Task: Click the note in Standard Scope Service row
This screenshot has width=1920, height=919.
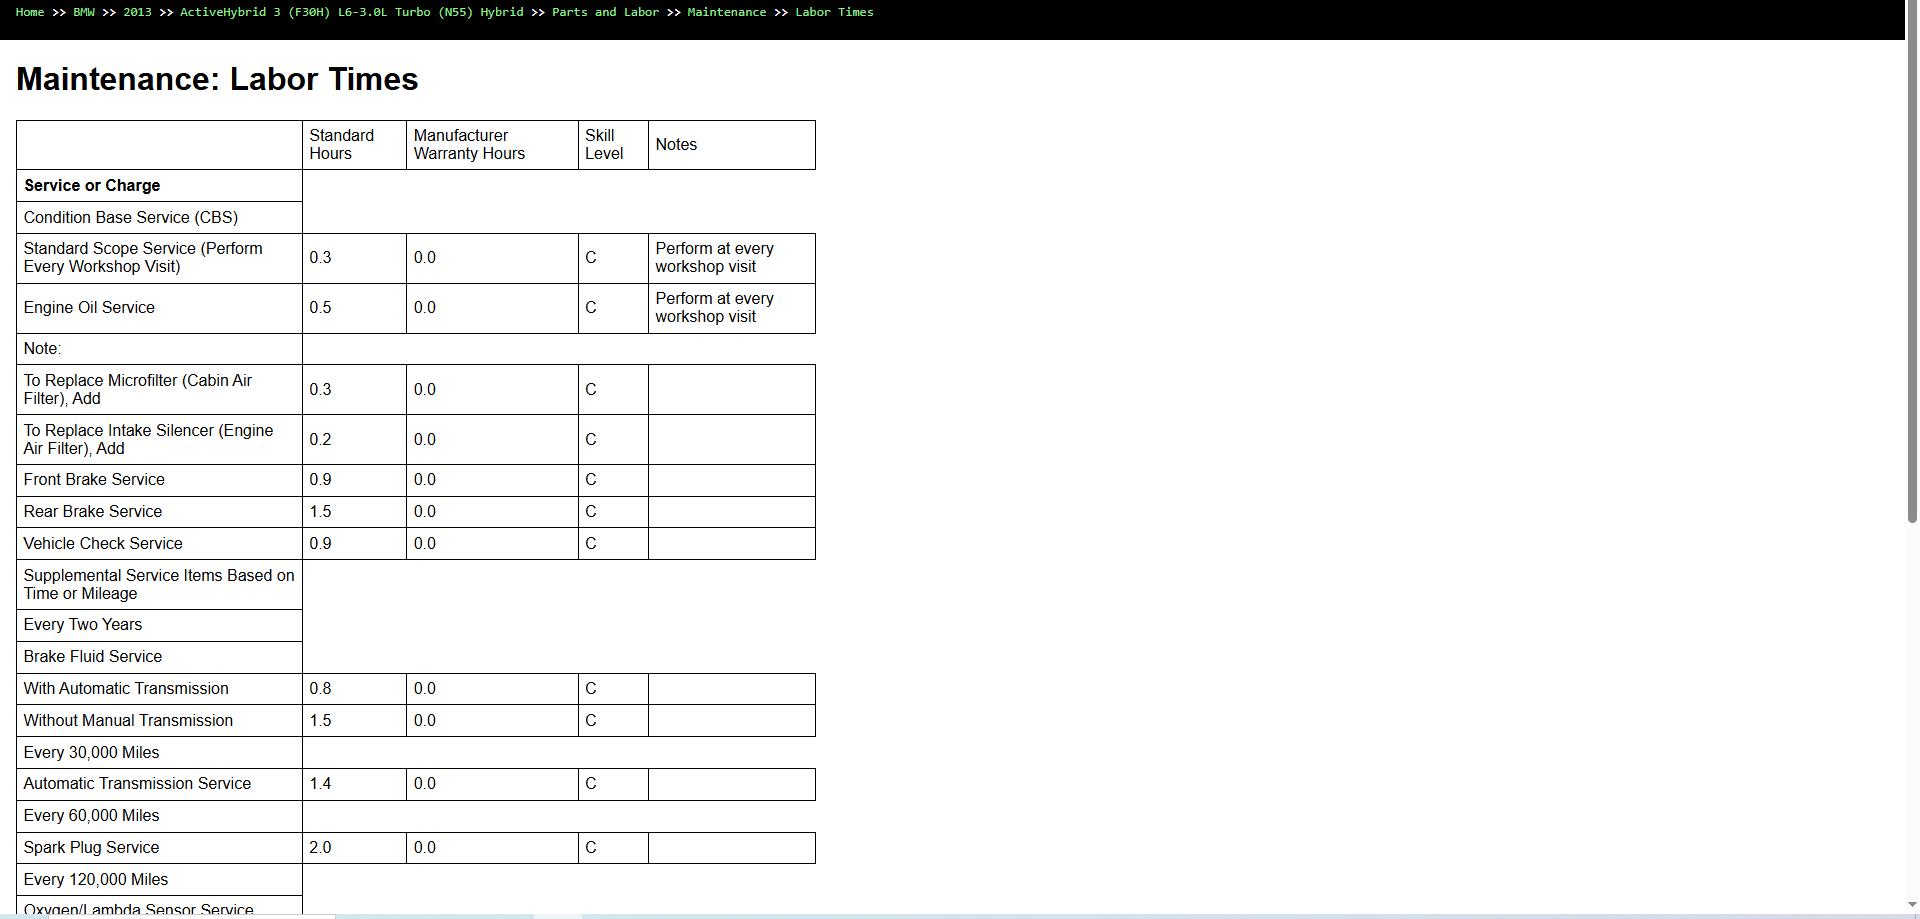Action: 732,258
